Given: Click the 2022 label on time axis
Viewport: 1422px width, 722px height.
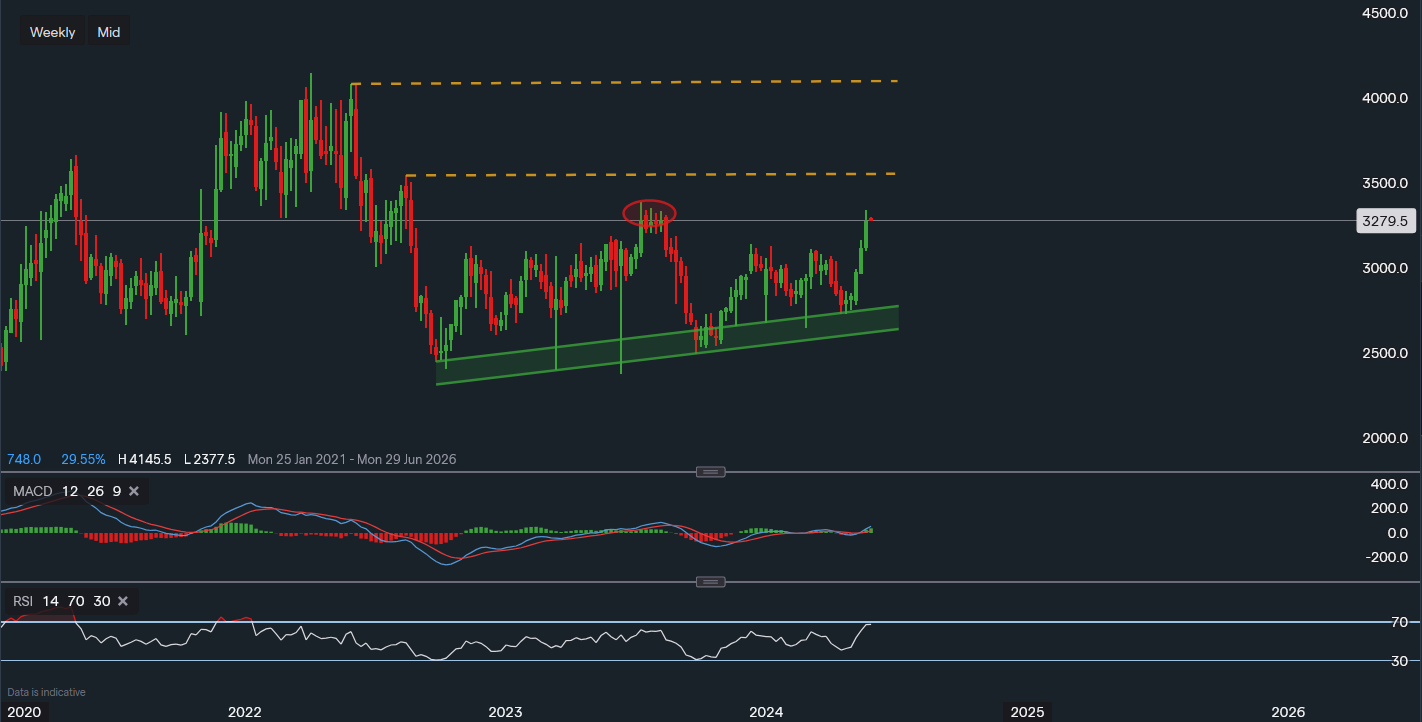Looking at the screenshot, I should click(244, 712).
